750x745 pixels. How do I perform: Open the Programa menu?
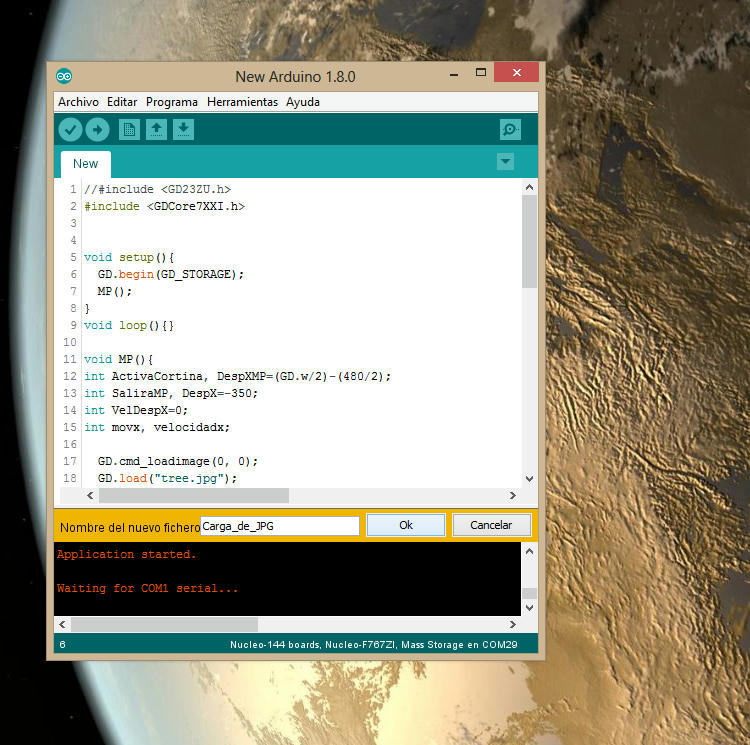(x=172, y=102)
